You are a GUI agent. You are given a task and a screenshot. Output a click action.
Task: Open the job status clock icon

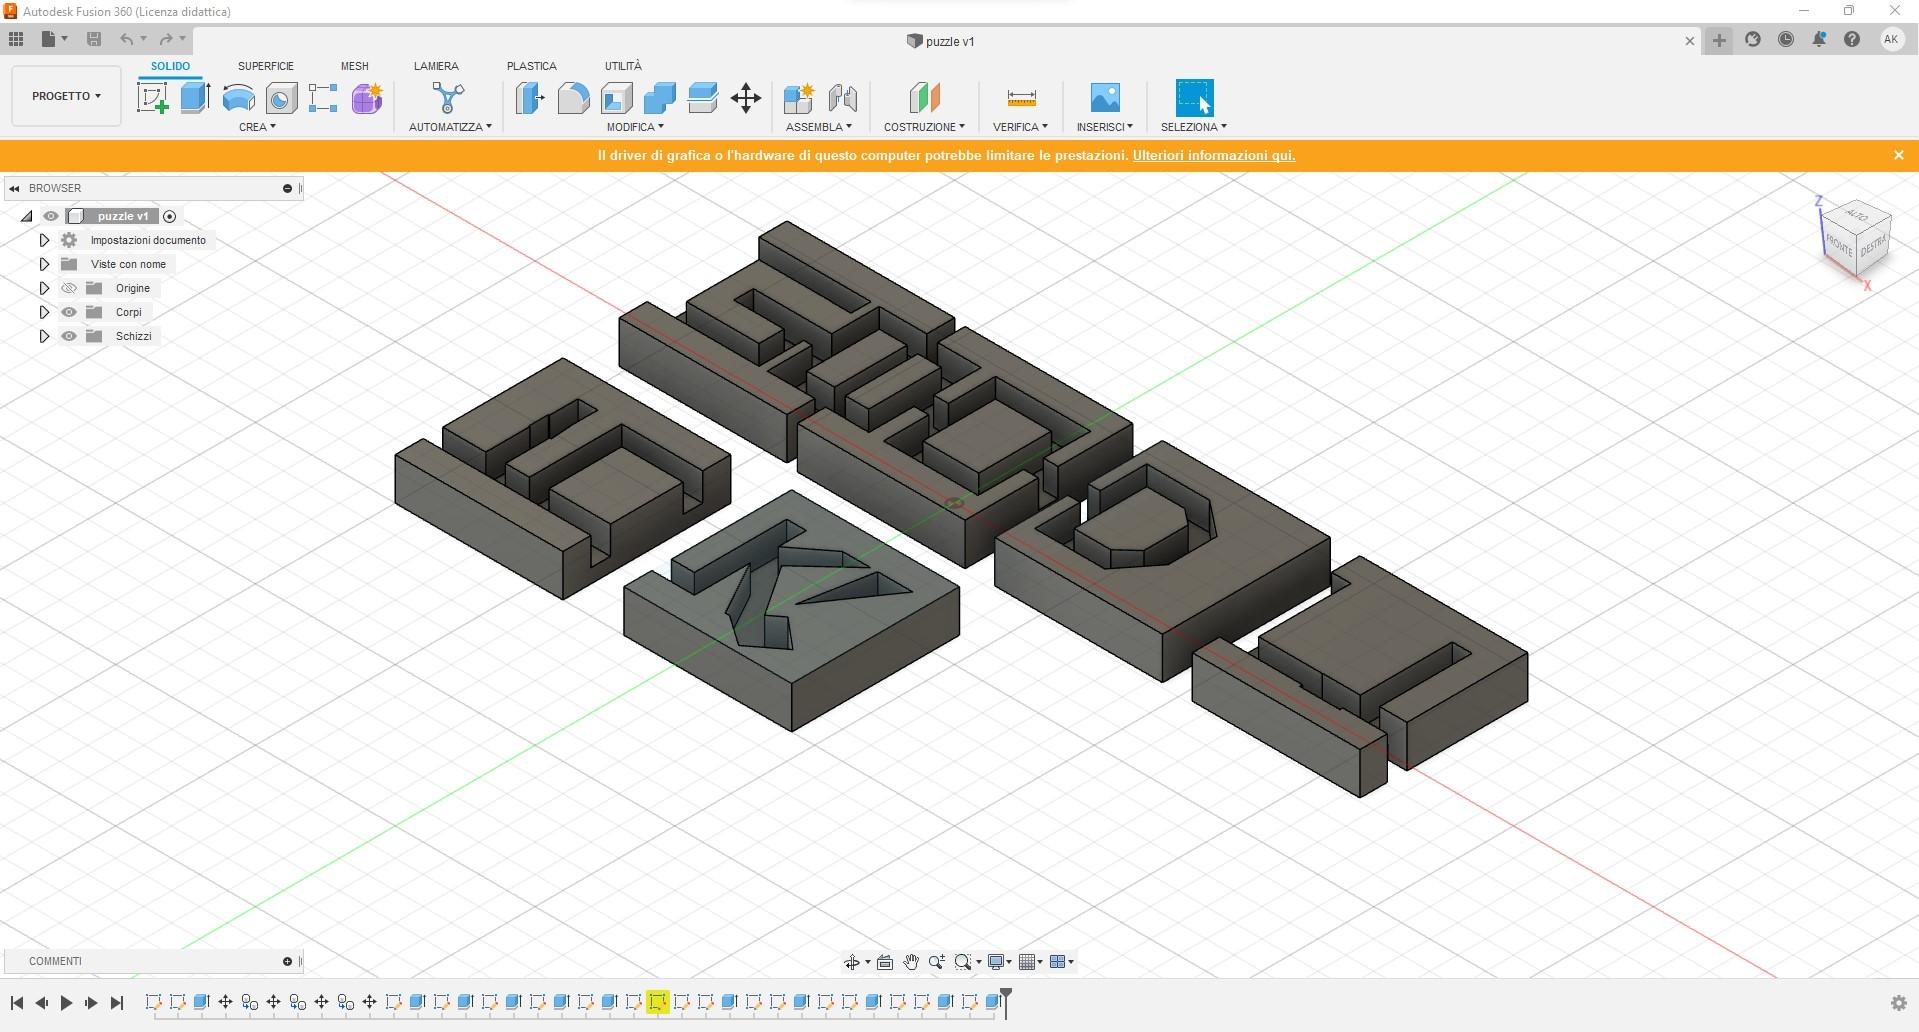click(x=1786, y=39)
